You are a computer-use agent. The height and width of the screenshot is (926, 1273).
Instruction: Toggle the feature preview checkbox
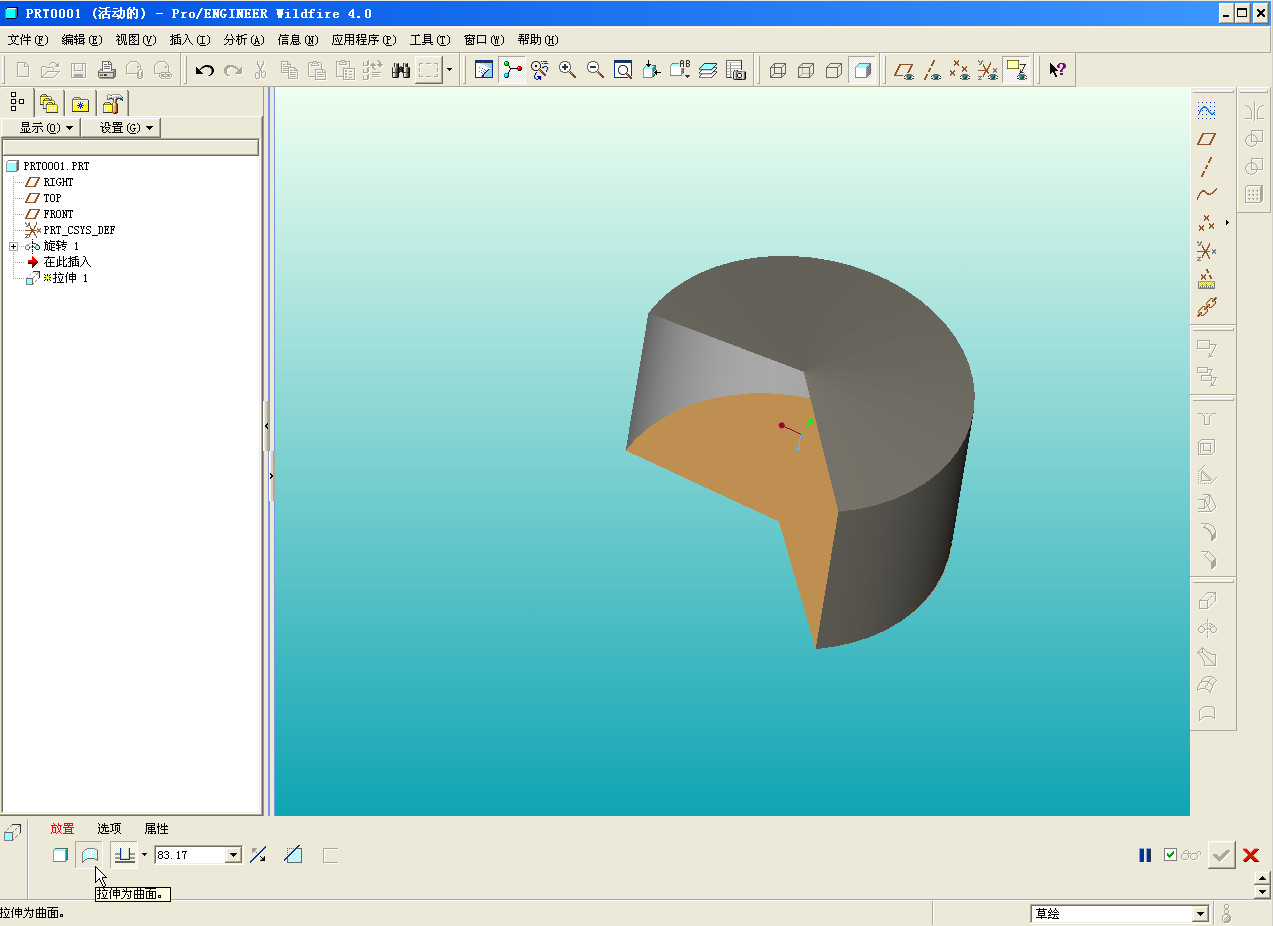pos(1170,855)
